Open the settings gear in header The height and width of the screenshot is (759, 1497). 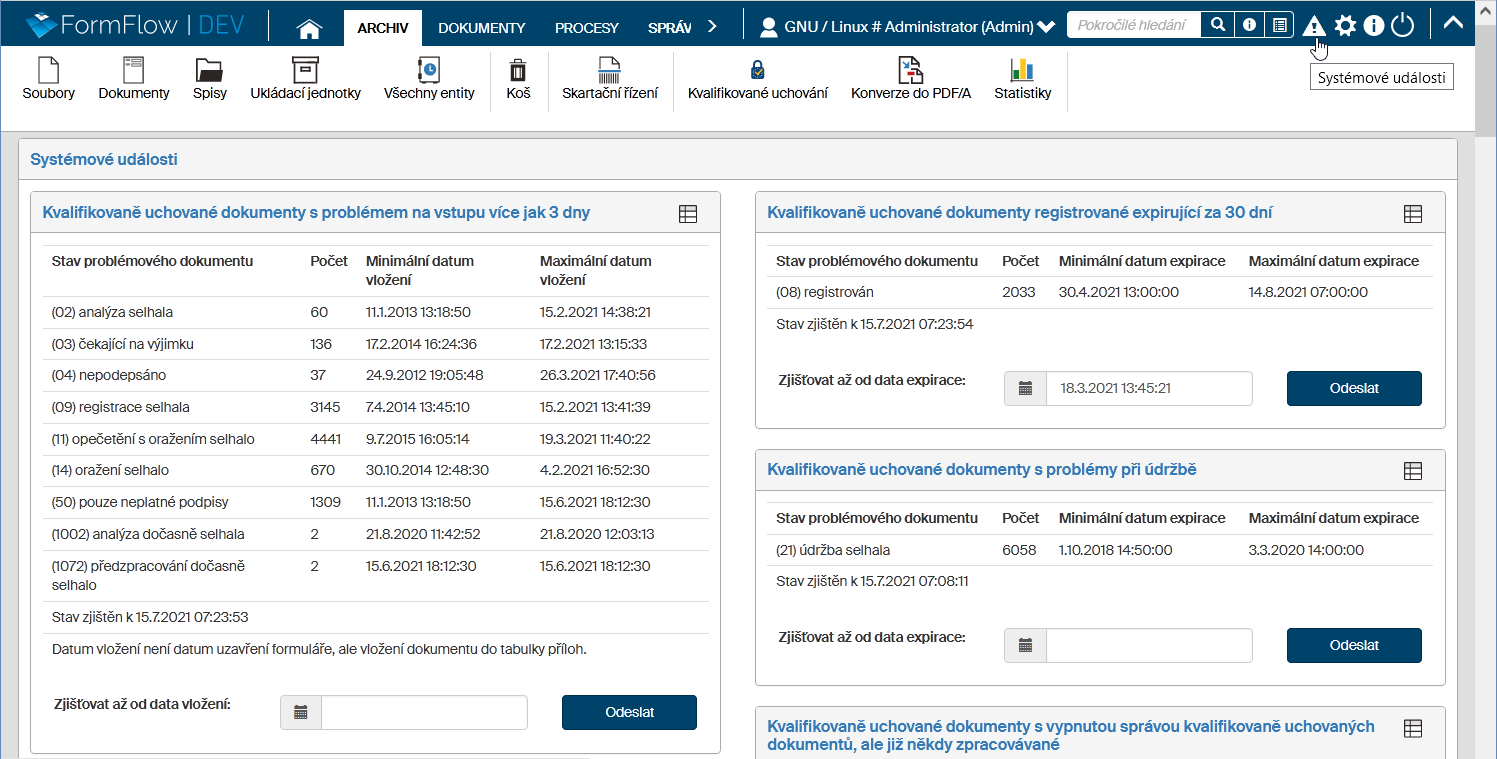tap(1345, 26)
